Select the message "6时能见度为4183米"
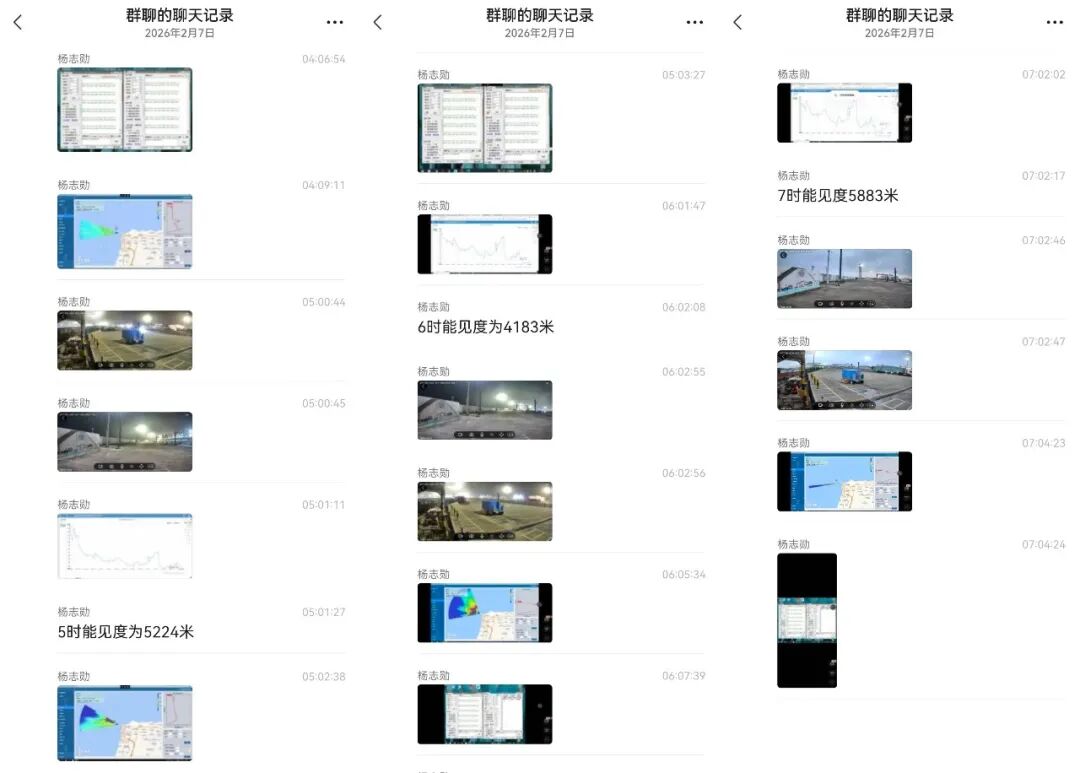The width and height of the screenshot is (1080, 773). pyautogui.click(x=485, y=327)
